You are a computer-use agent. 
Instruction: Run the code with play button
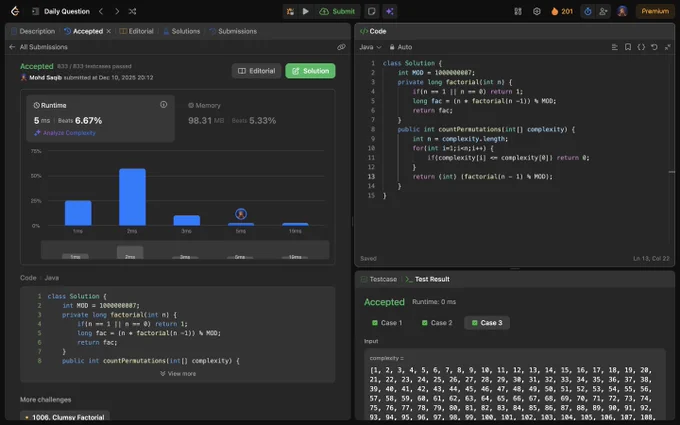pyautogui.click(x=306, y=11)
